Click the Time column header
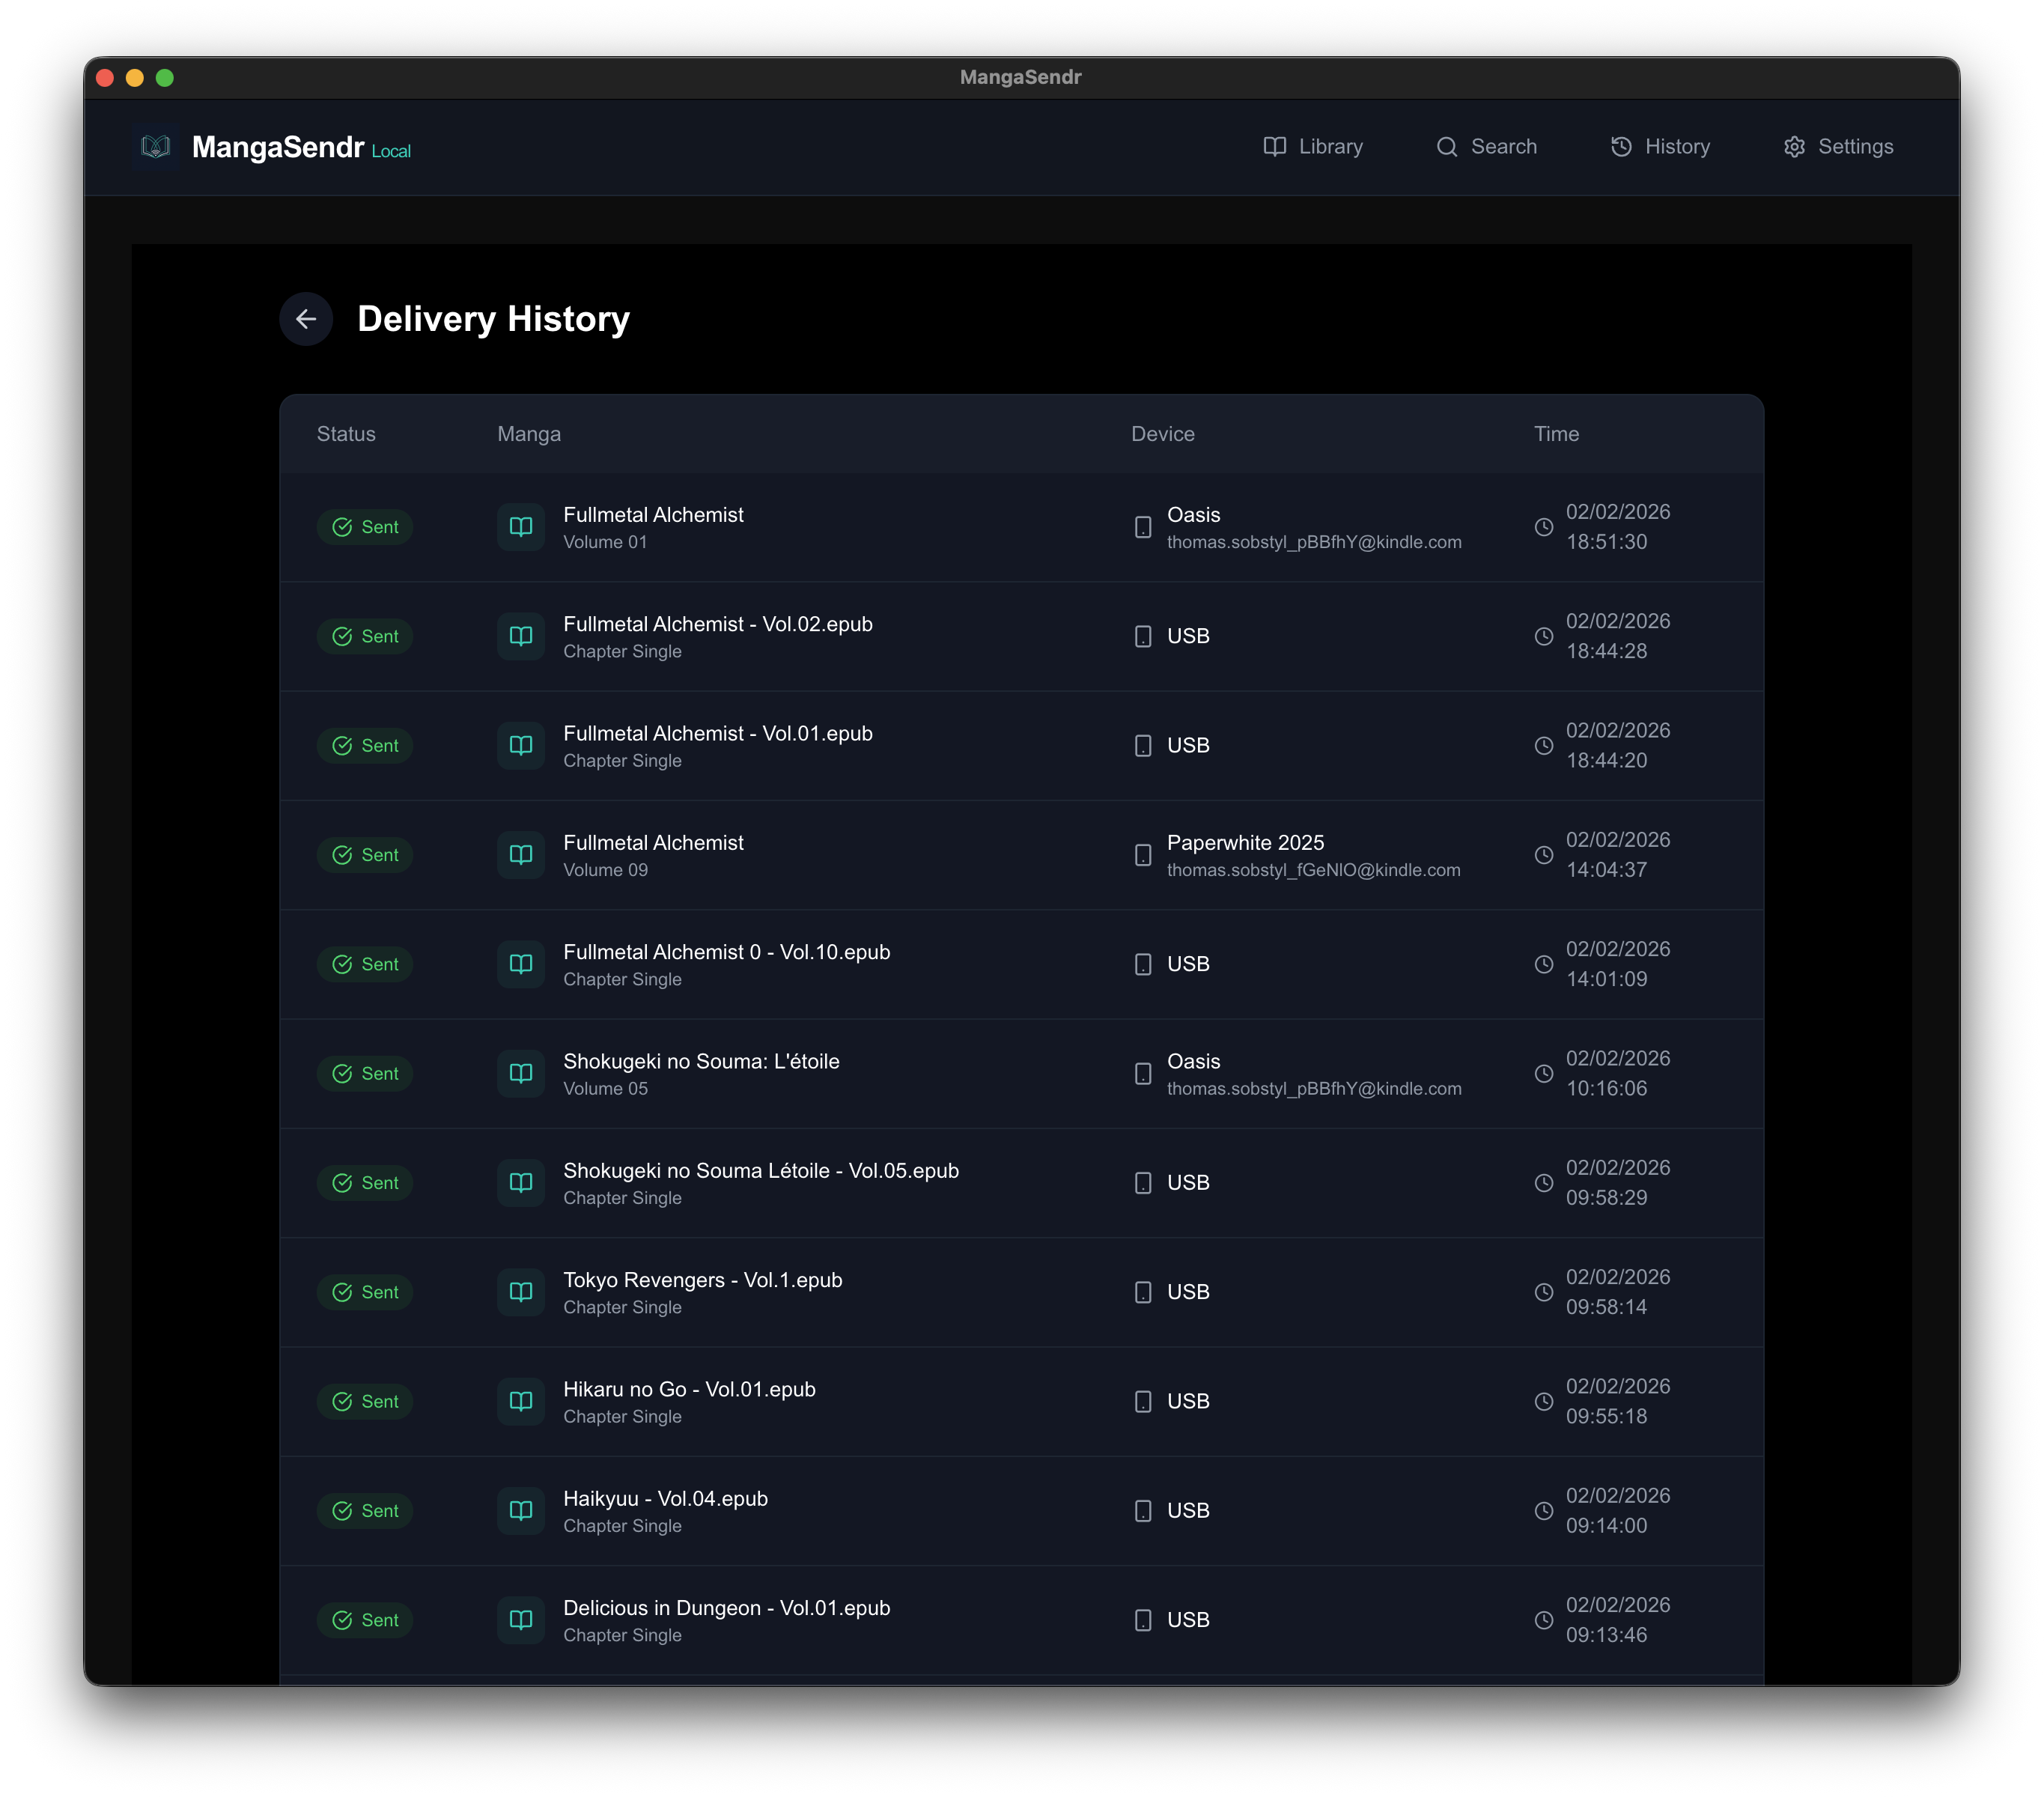Screen dimensions: 2044x1797 pyautogui.click(x=1556, y=434)
